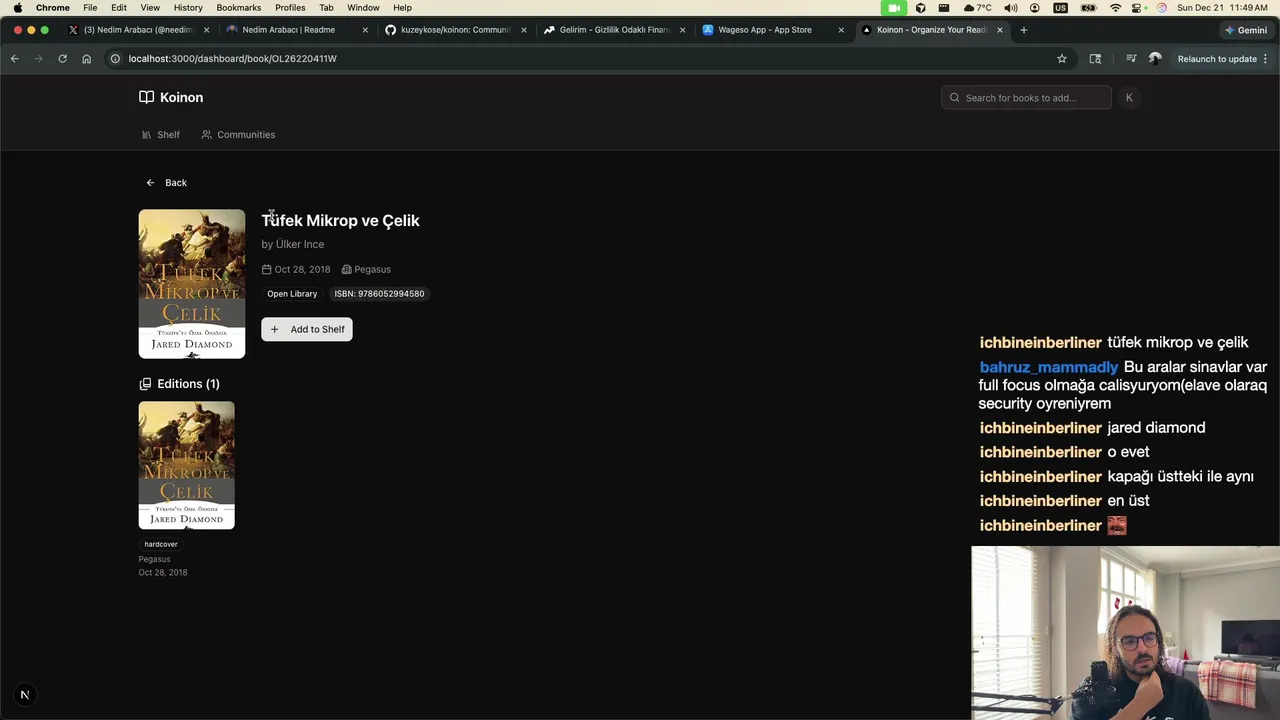
Task: Open the Bookmarks menu
Action: (x=239, y=7)
